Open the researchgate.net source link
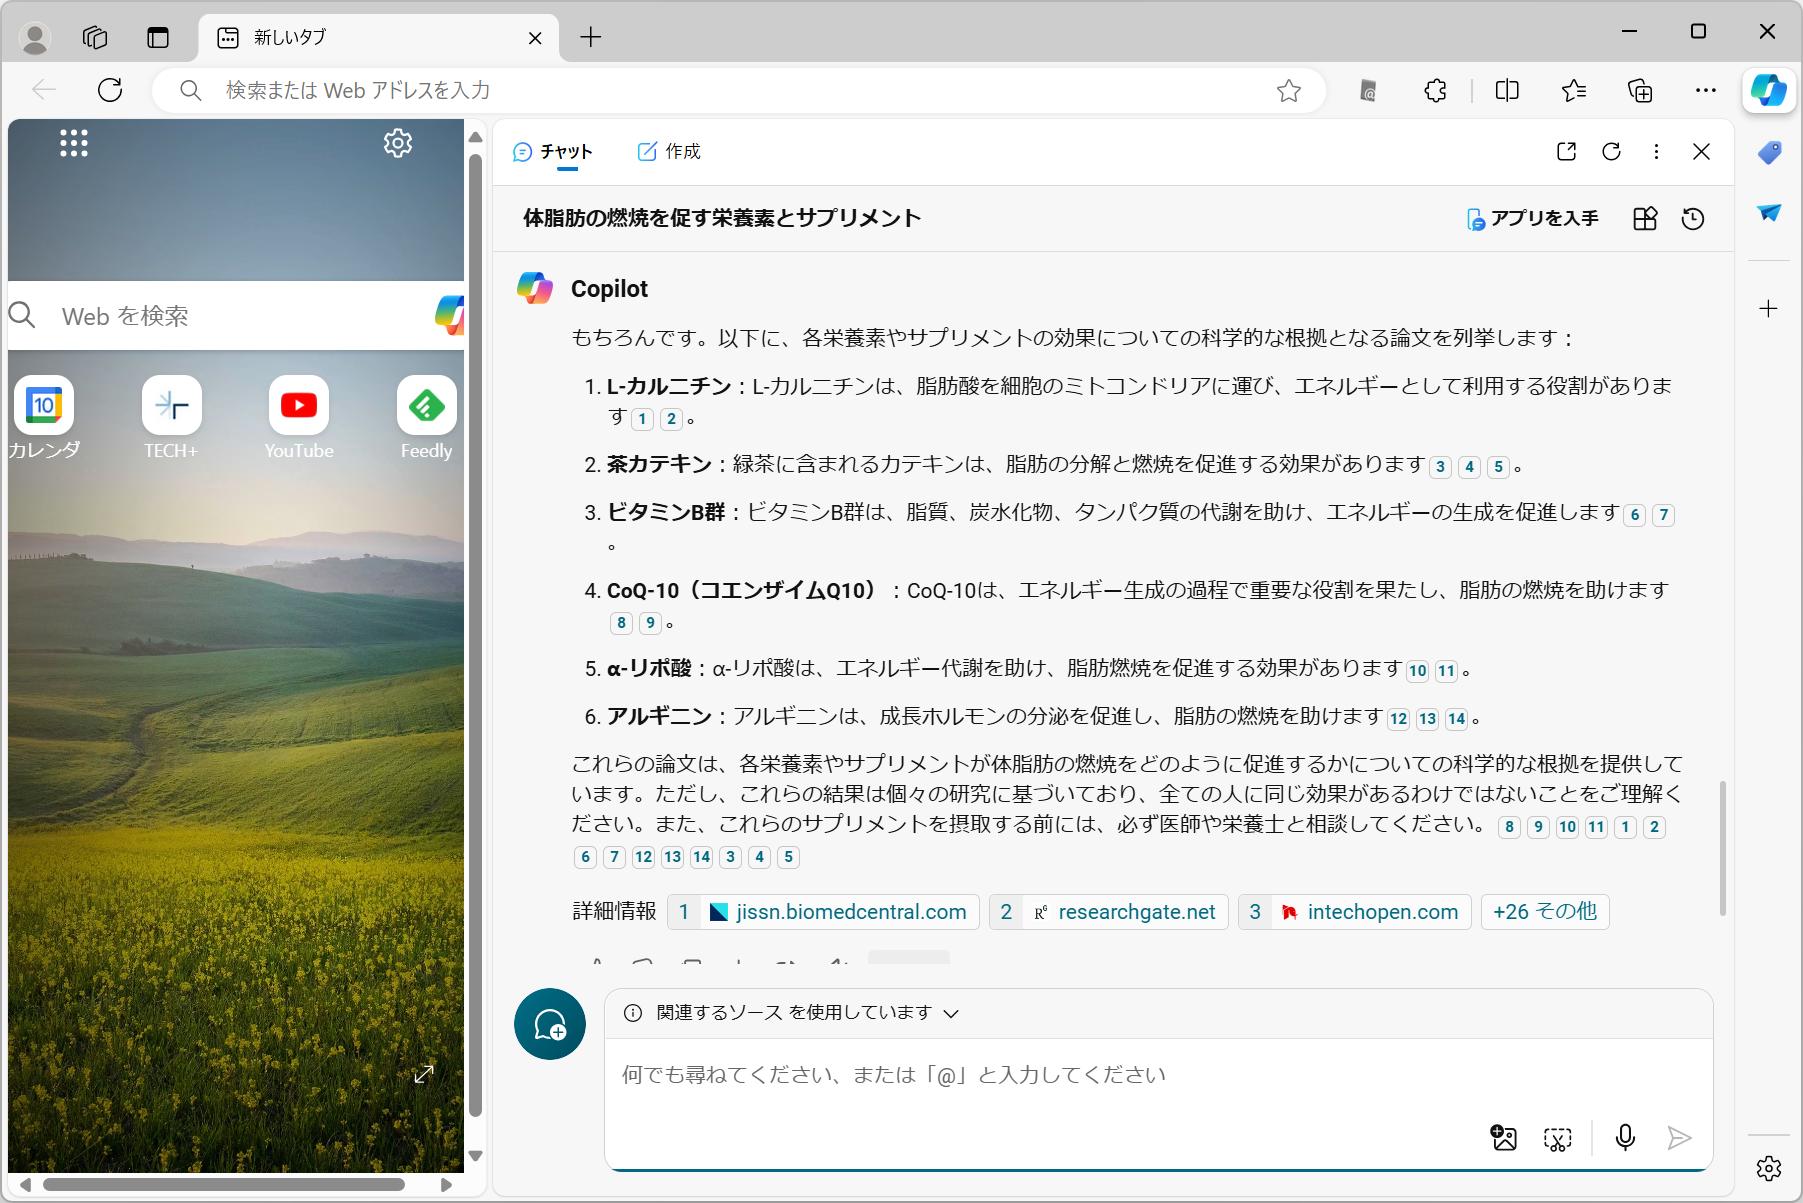The height and width of the screenshot is (1203, 1803). pyautogui.click(x=1109, y=912)
